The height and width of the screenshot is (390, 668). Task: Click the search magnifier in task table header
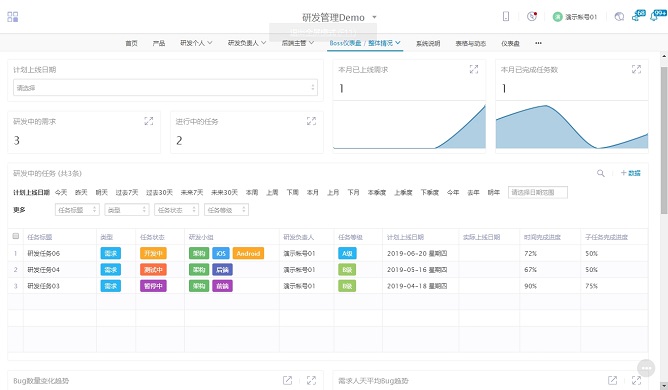point(601,173)
